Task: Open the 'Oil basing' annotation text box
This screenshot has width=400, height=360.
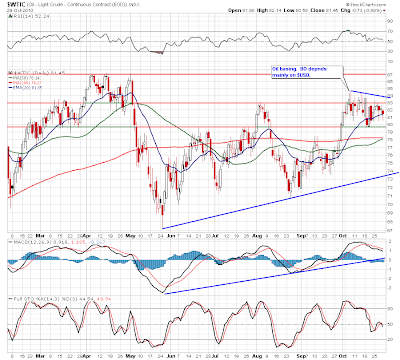Action: tap(307, 72)
